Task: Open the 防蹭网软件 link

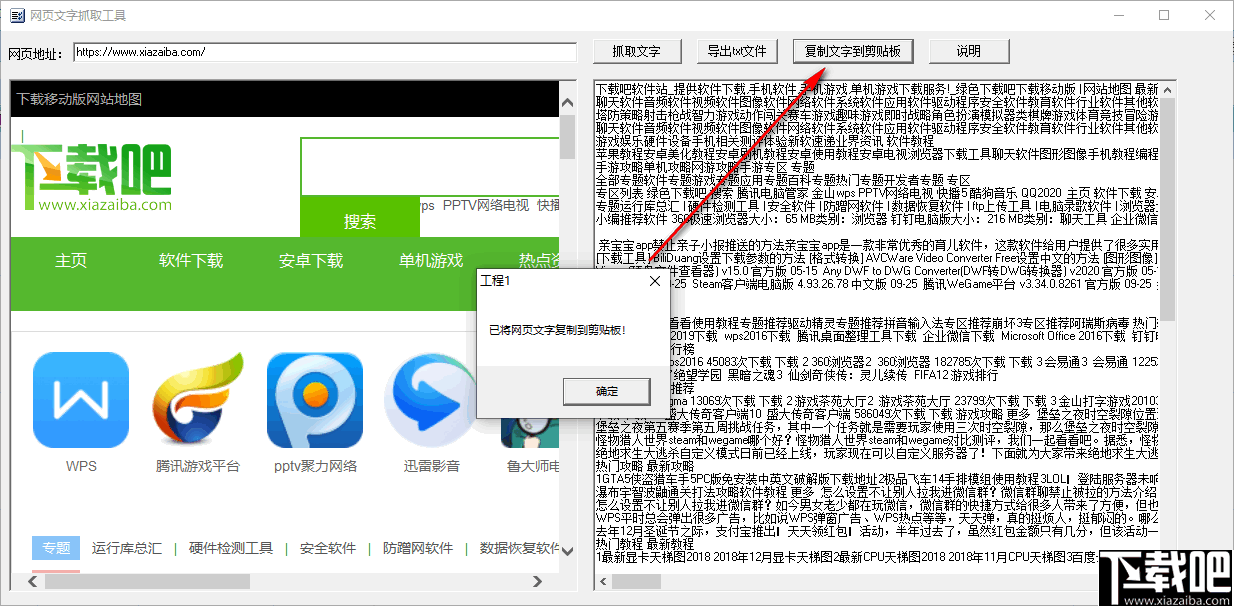Action: [418, 548]
